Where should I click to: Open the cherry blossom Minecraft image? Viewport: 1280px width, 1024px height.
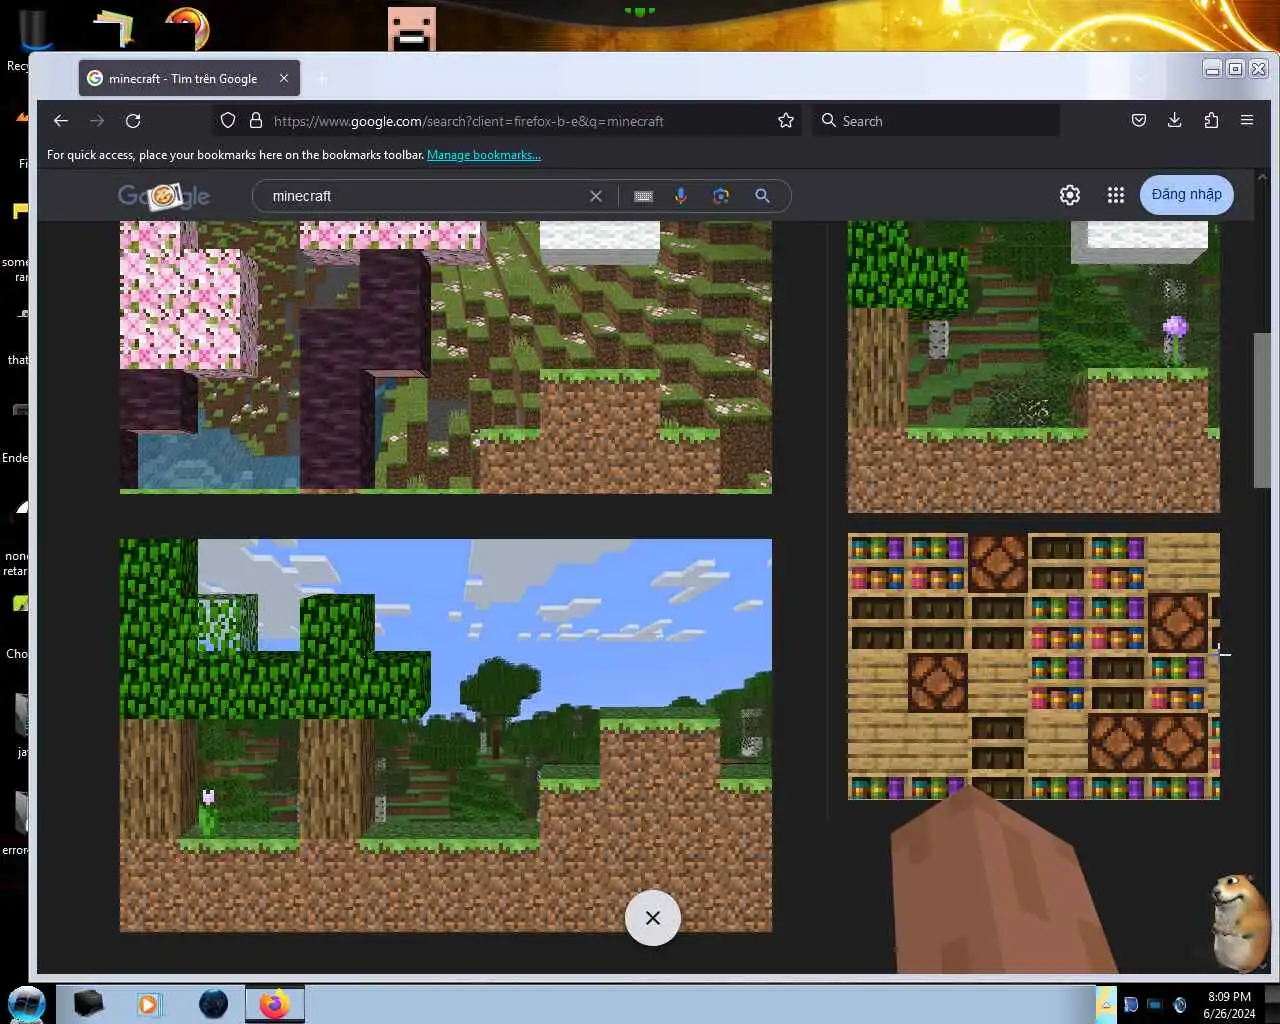tap(446, 357)
